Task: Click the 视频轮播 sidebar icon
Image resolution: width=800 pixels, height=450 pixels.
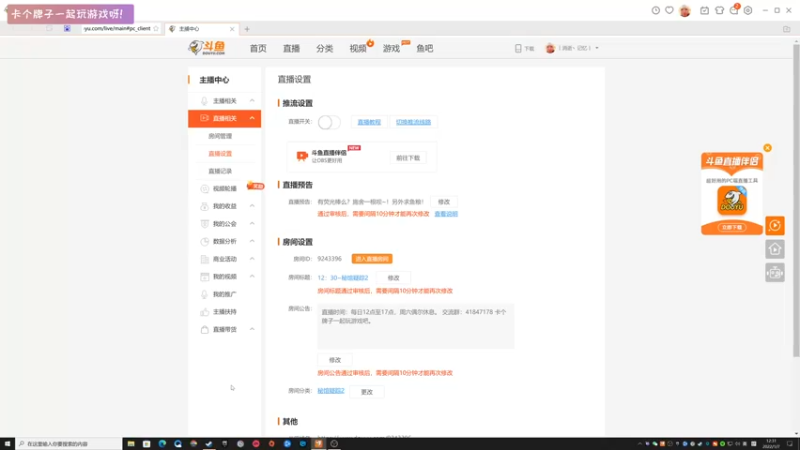Action: tap(205, 189)
